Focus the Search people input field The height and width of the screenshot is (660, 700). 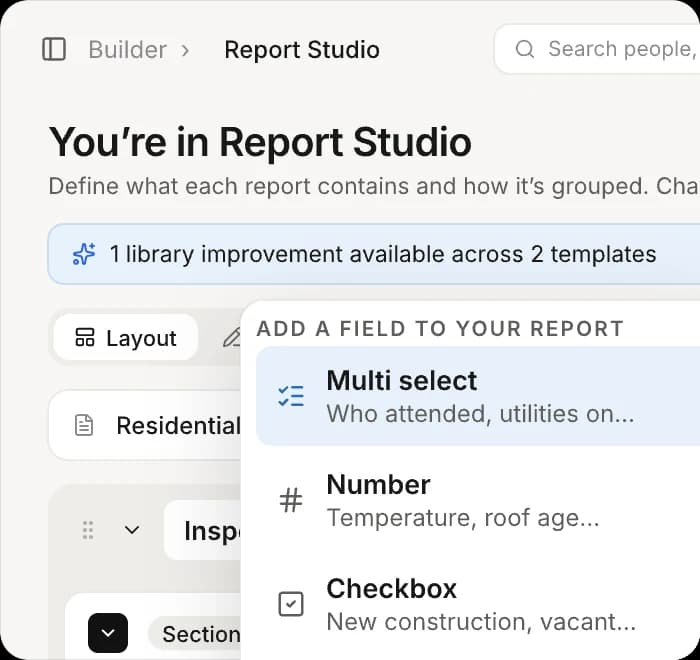[x=597, y=49]
